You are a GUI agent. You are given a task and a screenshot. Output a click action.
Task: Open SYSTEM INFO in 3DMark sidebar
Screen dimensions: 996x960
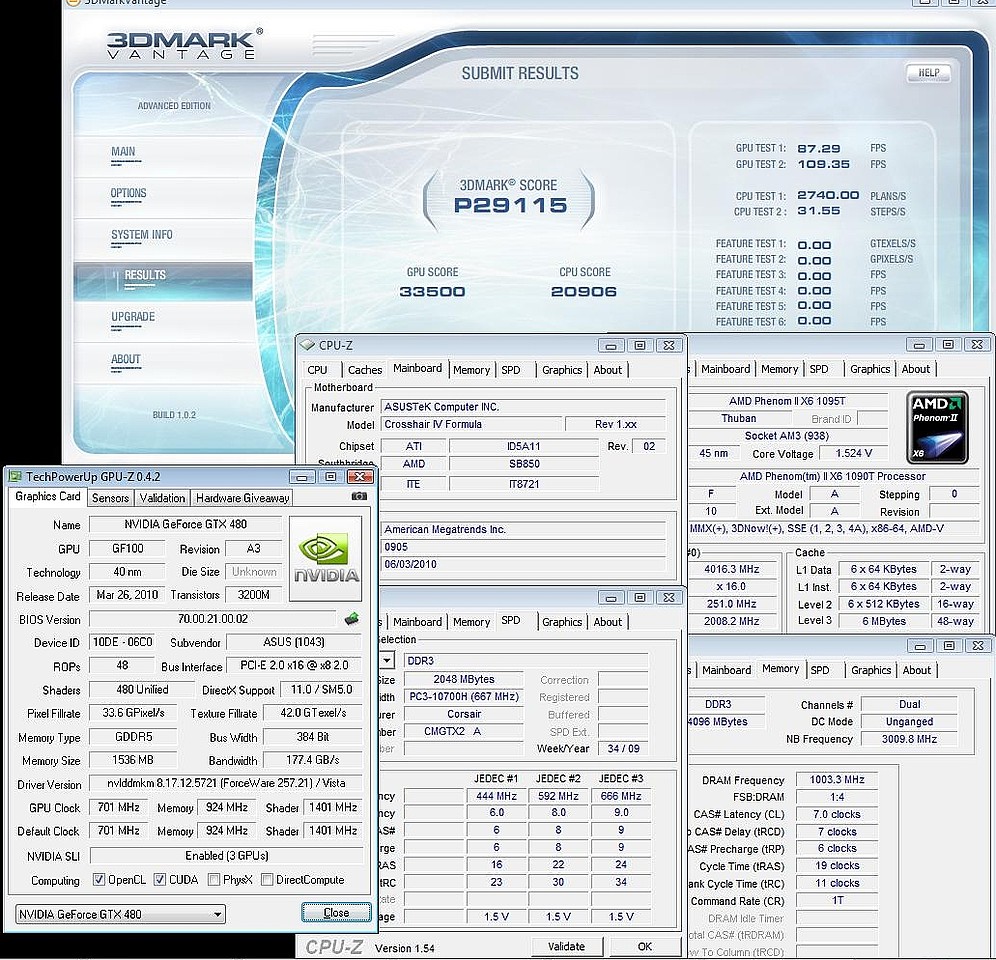point(142,235)
